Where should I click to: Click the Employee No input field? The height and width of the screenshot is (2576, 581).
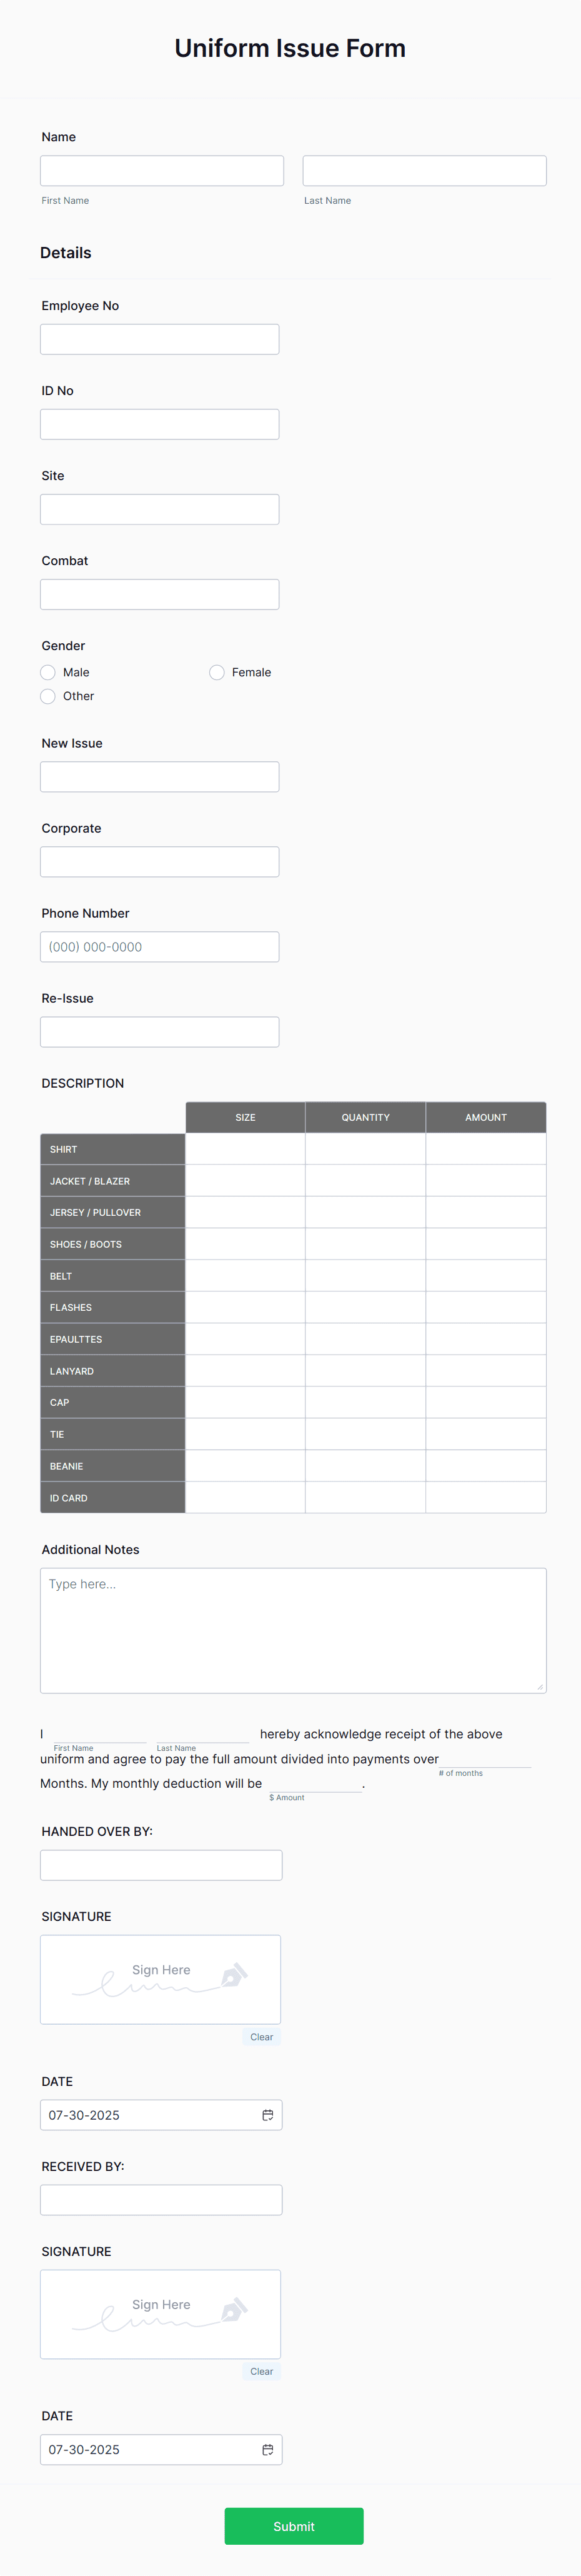pos(159,338)
